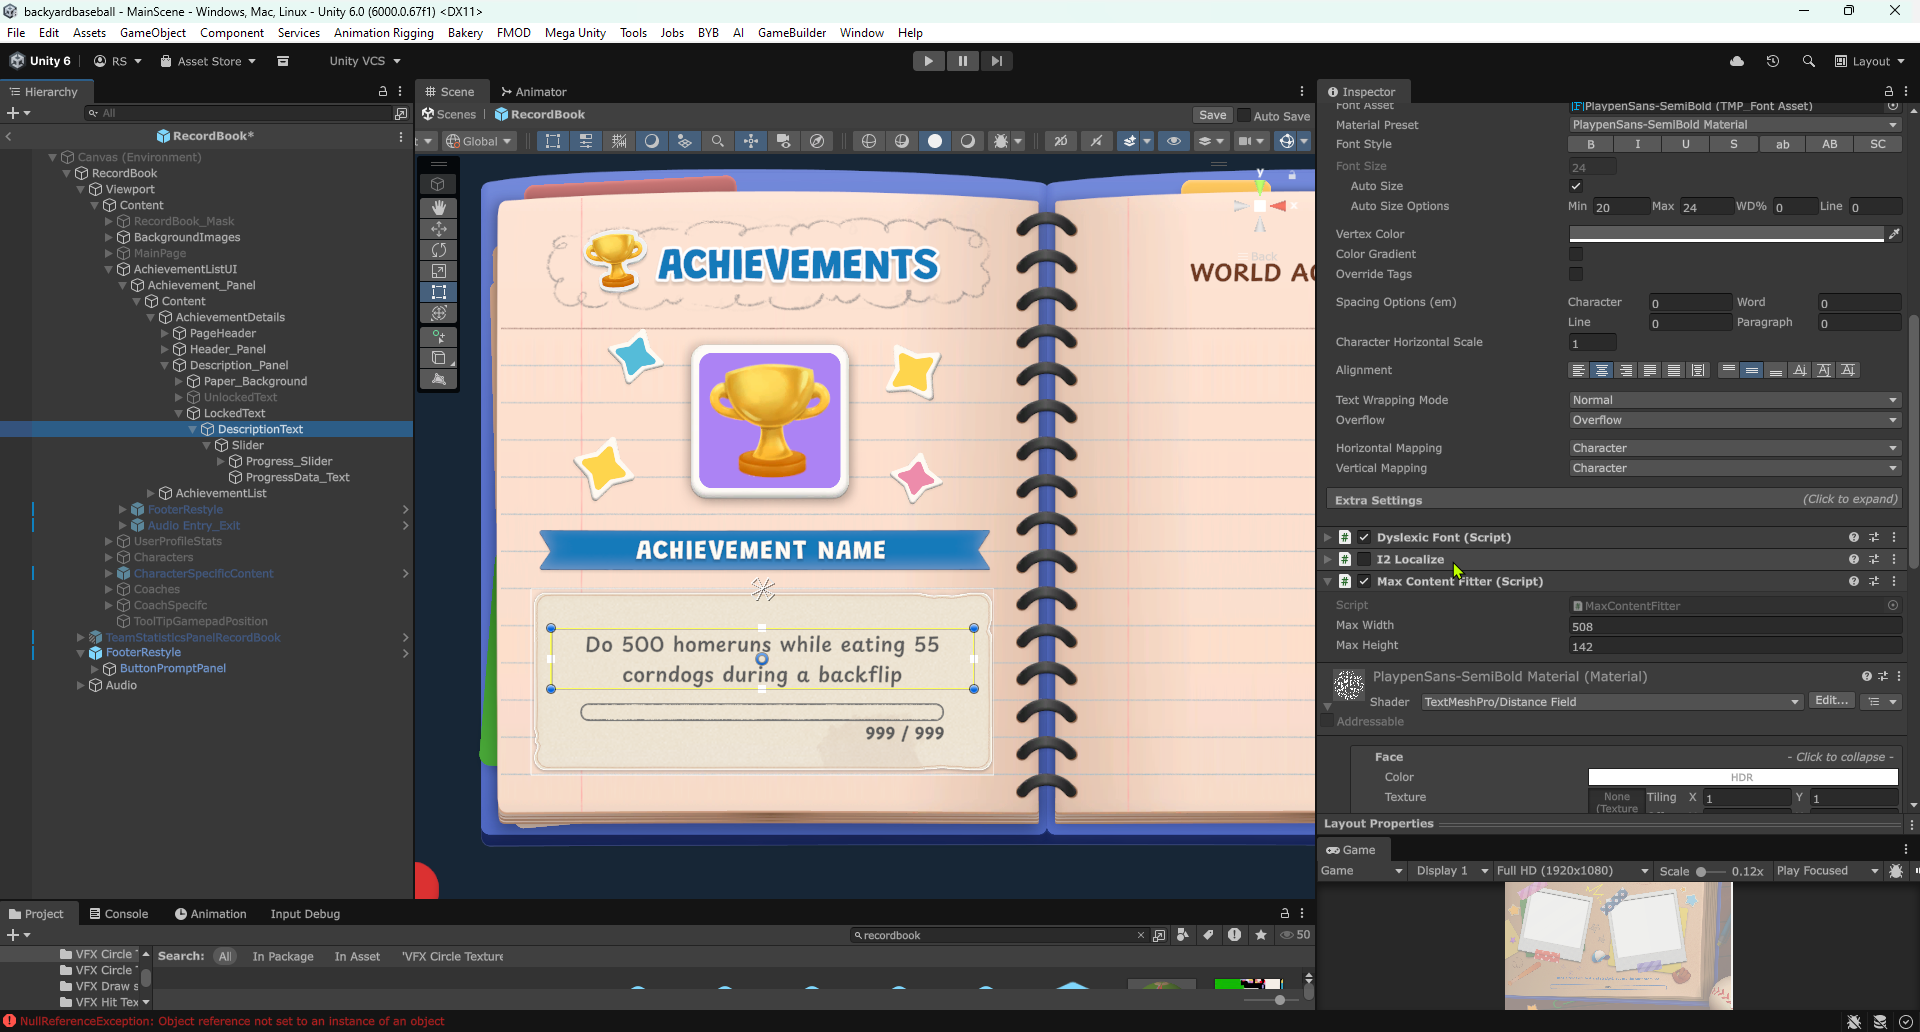Image resolution: width=1920 pixels, height=1032 pixels.
Task: Collapse the DescriptionText hierarchy node
Action: click(x=193, y=429)
